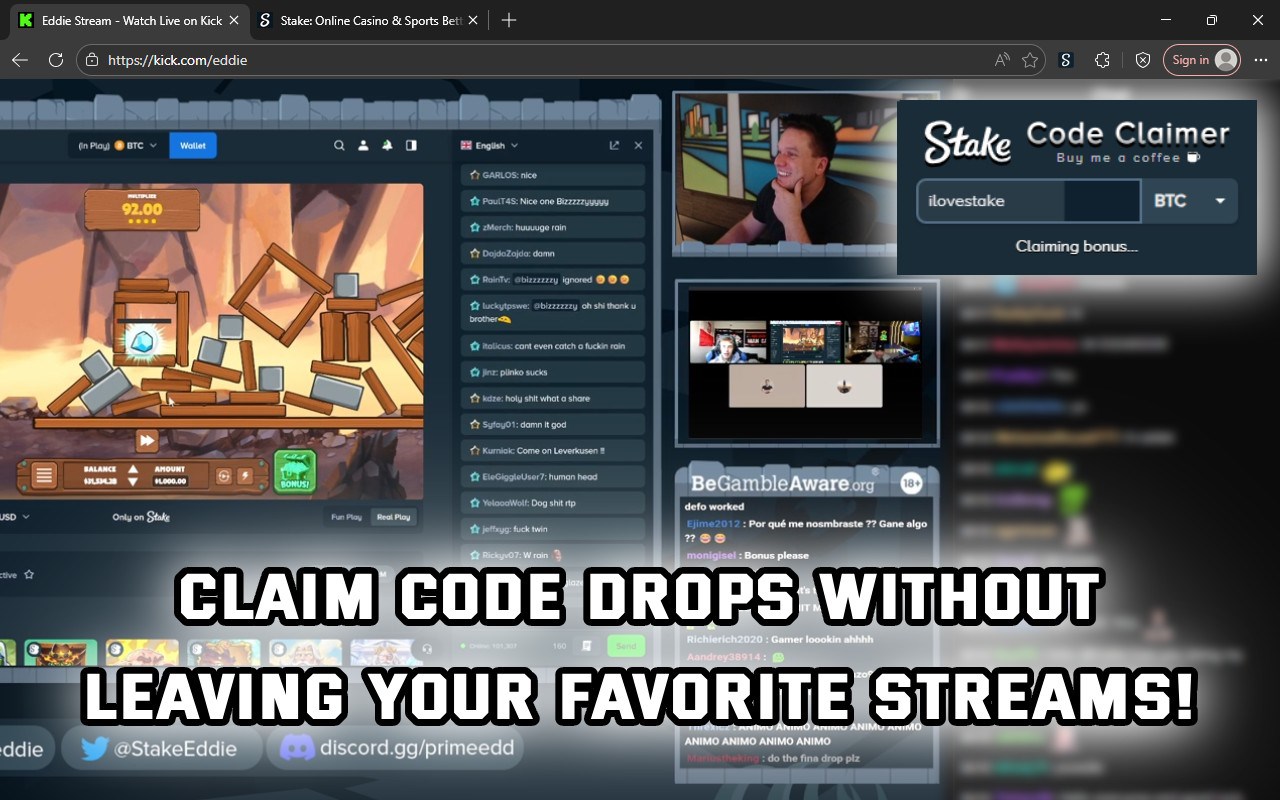Click chat message 'DajdaZajda: damn'
This screenshot has height=800, width=1280.
(552, 254)
